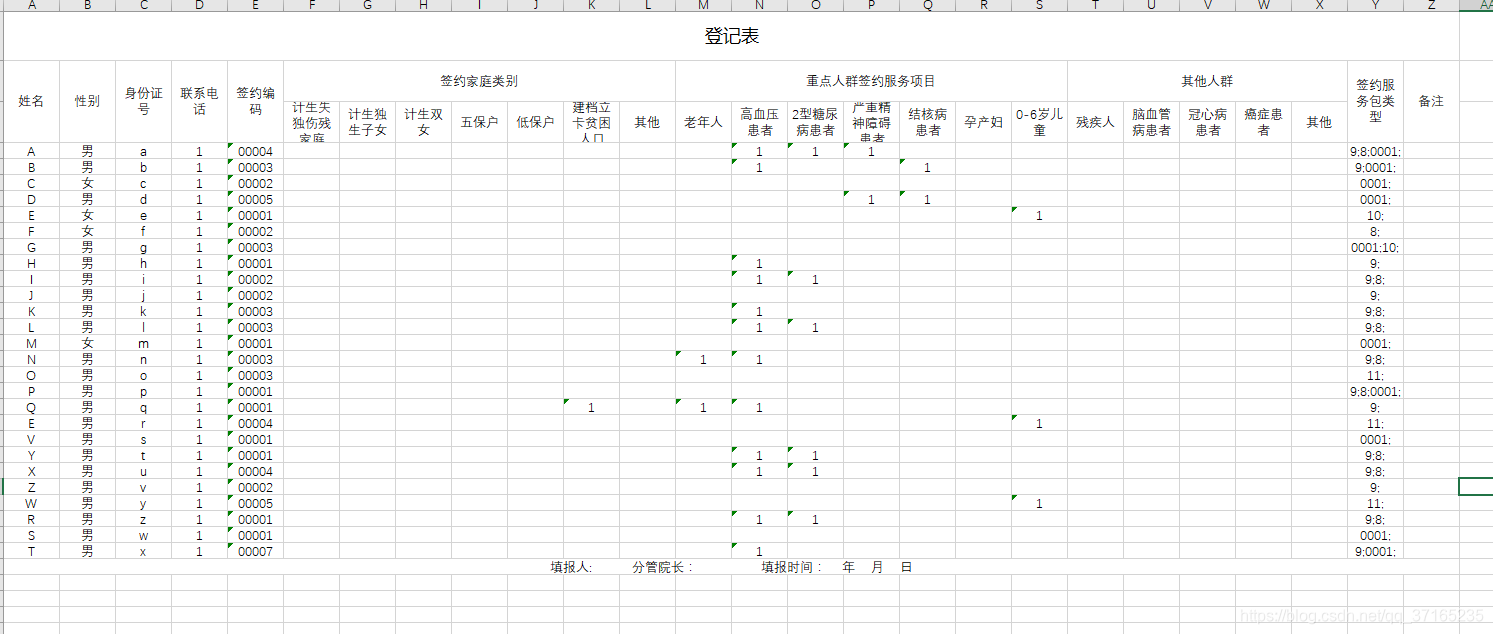Click the column N letter header
1493x634 pixels.
pos(759,6)
